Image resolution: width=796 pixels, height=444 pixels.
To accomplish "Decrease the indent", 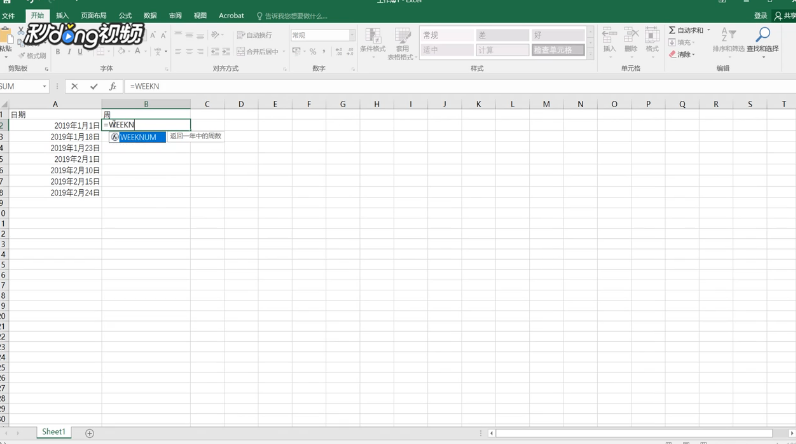I will click(x=215, y=52).
